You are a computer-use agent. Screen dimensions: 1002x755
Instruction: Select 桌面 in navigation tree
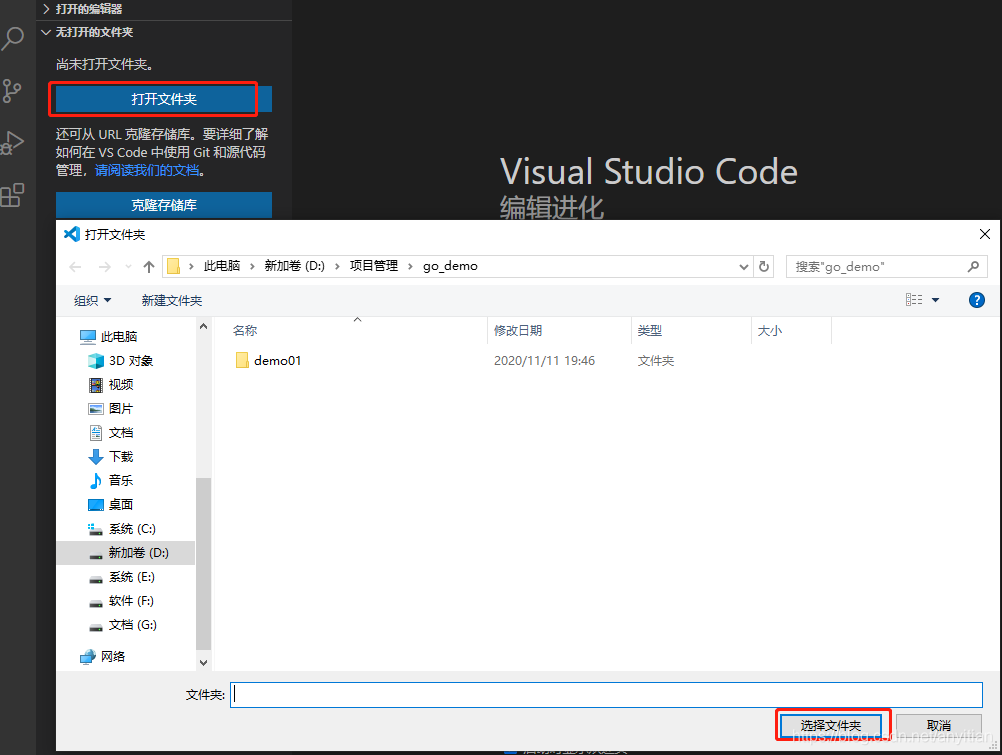(121, 504)
